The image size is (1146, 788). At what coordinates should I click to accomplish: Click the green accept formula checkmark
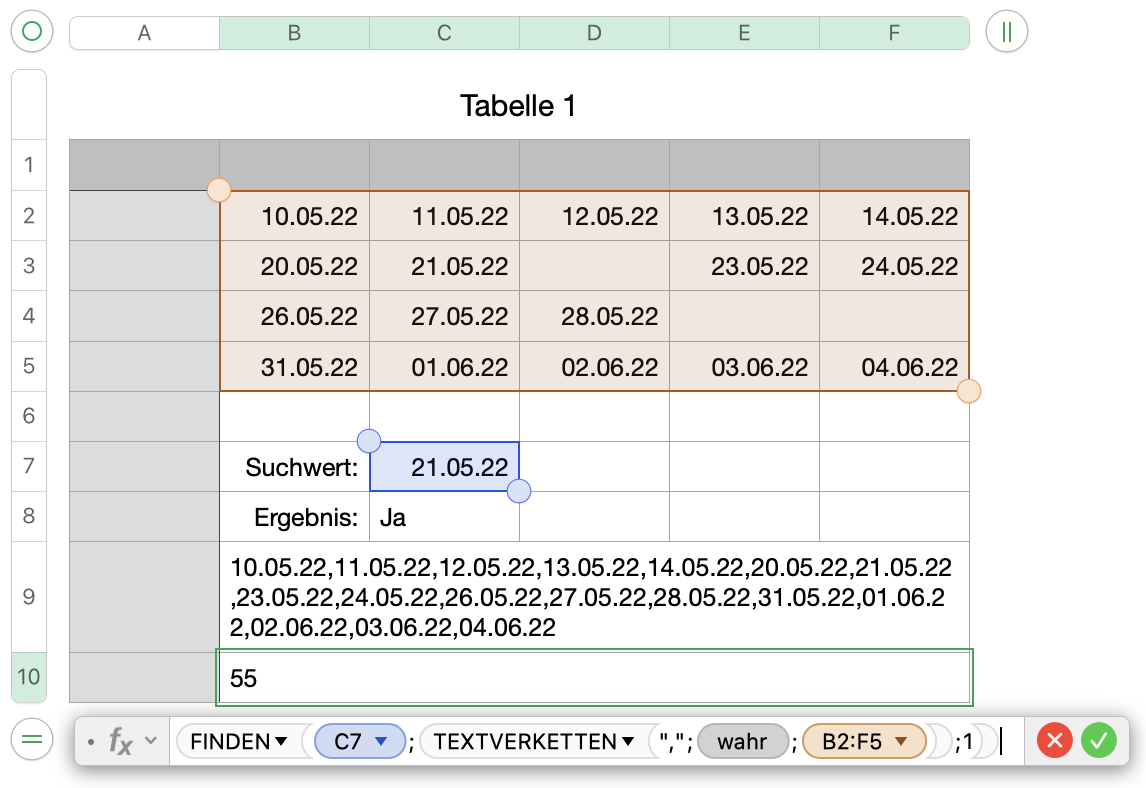[1098, 741]
